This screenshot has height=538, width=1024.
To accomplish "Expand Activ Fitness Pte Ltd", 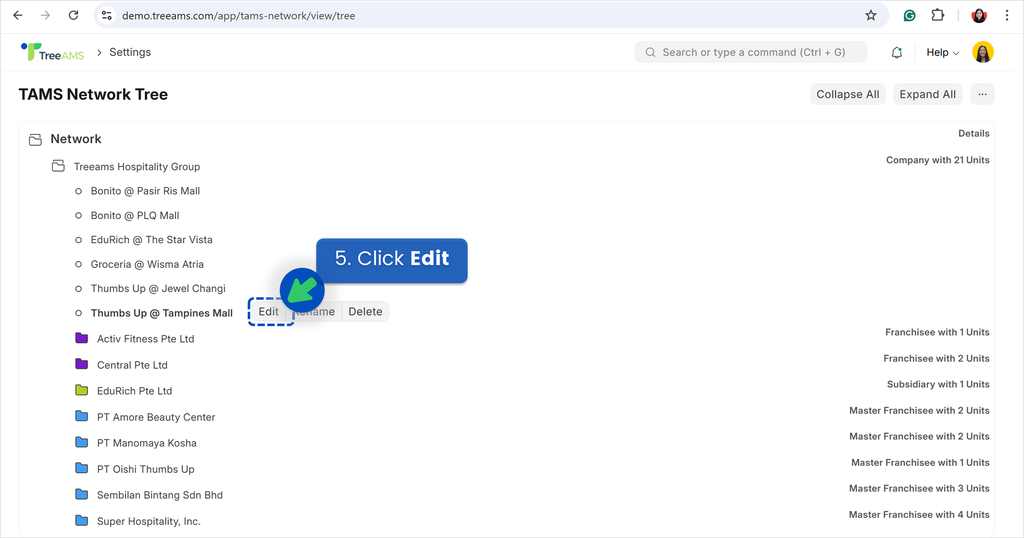I will click(146, 339).
